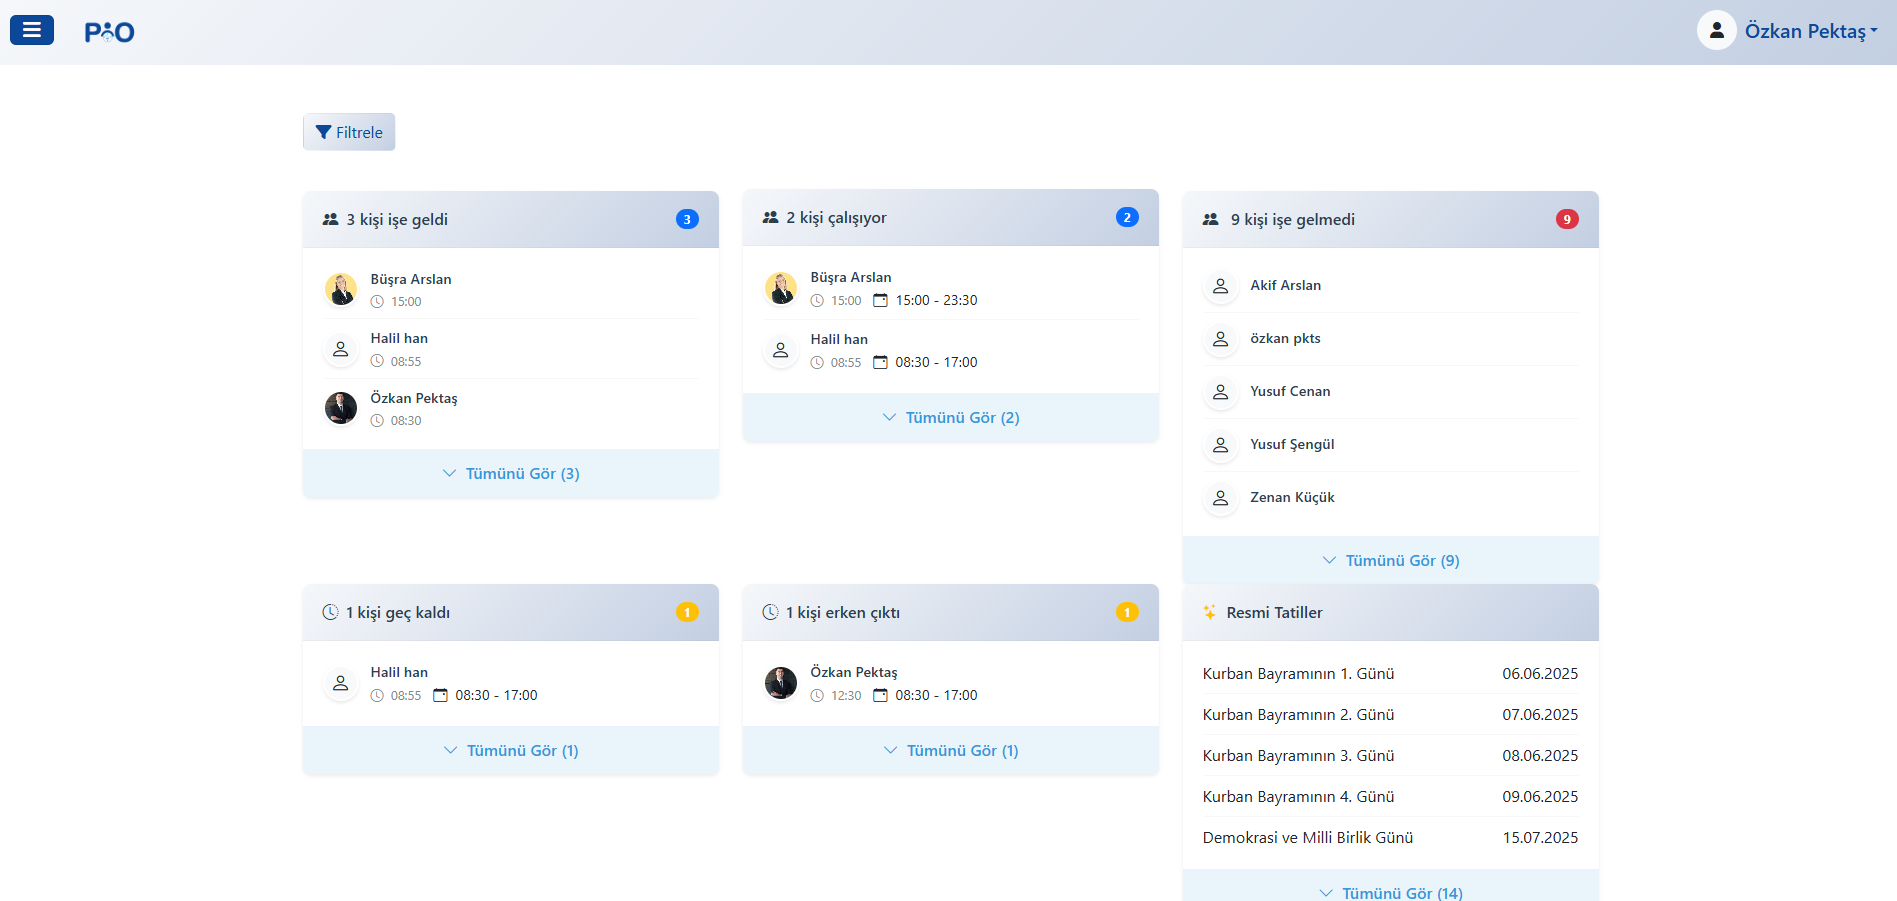Screen dimensions: 1897x901
Task: Expand Tümünü Gör (2) working list
Action: (x=951, y=417)
